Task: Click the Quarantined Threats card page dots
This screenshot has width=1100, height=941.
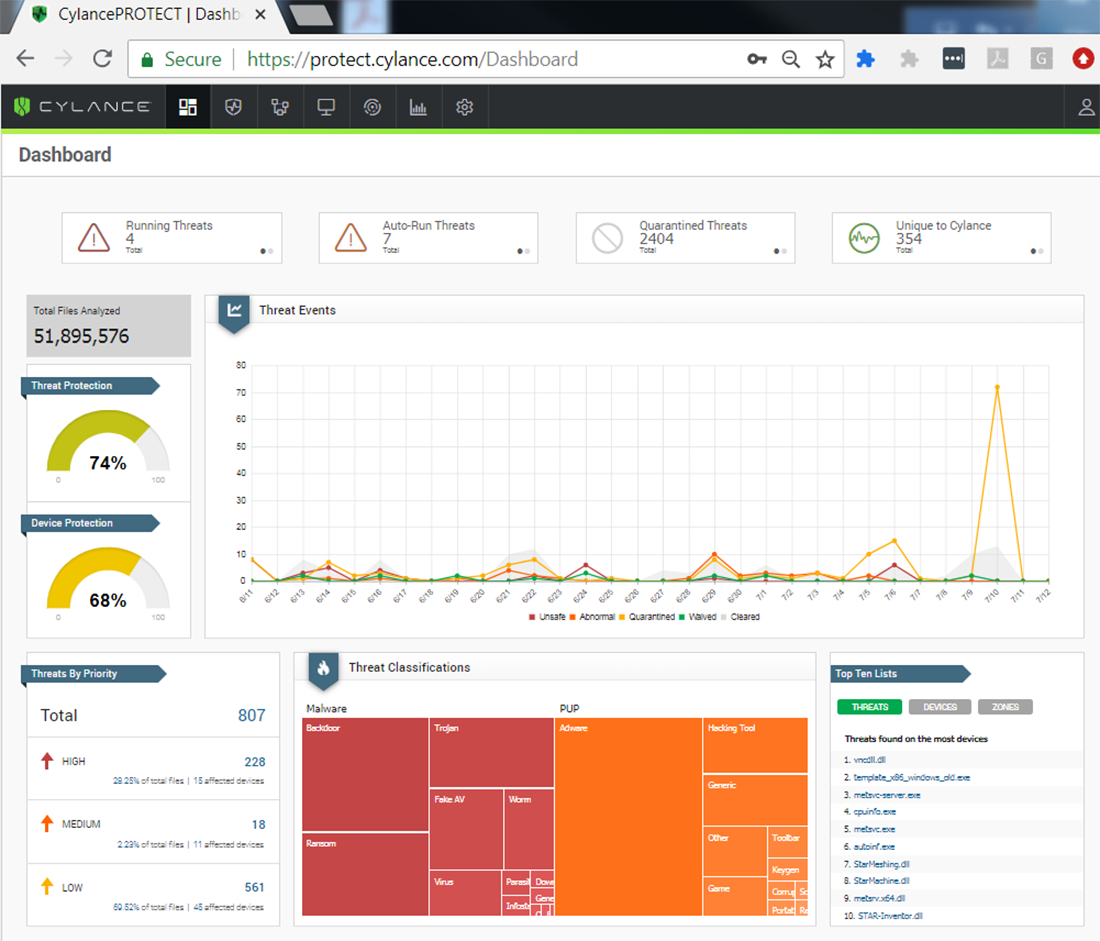Action: click(x=780, y=251)
